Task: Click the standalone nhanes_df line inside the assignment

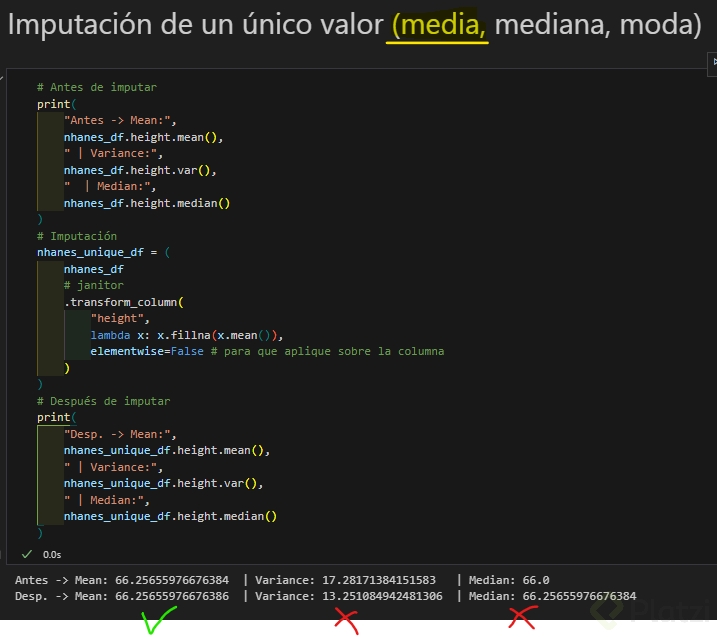Action: click(94, 269)
